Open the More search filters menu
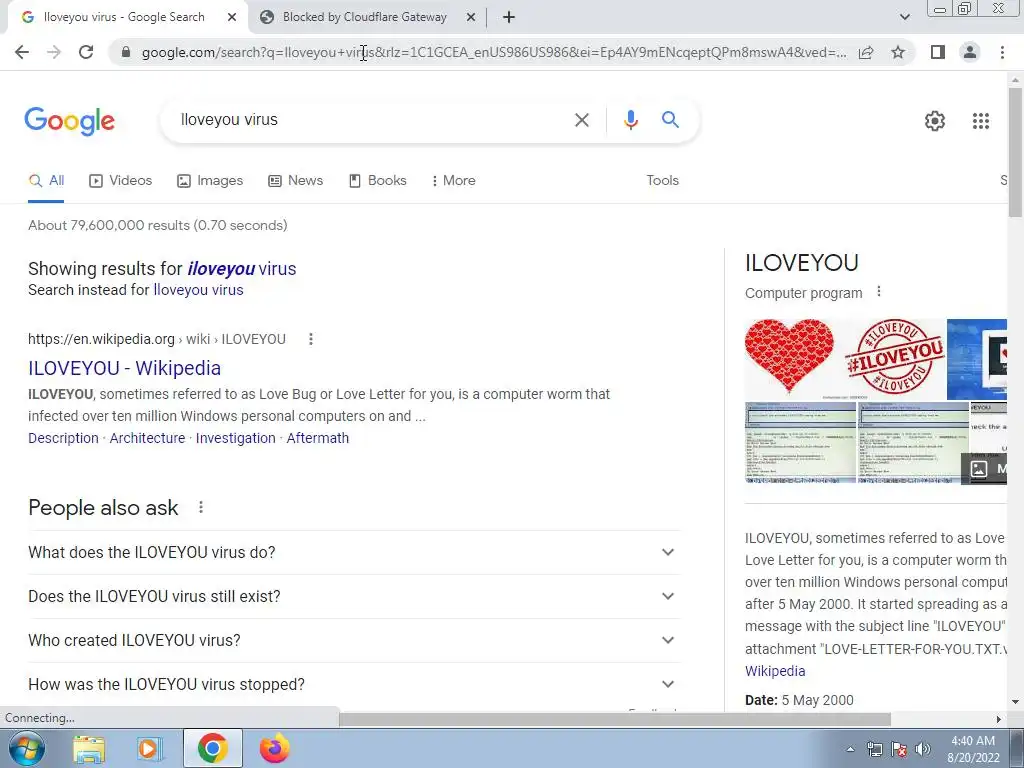This screenshot has height=768, width=1024. click(453, 181)
